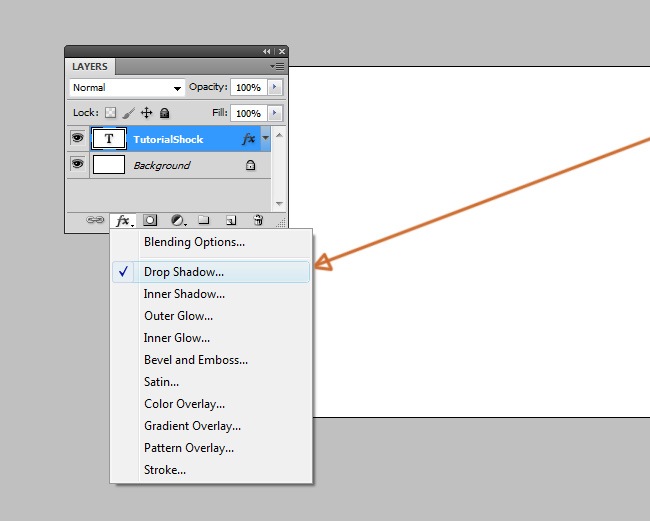Click the add layer mask icon
Screen dimensions: 650x521
[x=150, y=220]
